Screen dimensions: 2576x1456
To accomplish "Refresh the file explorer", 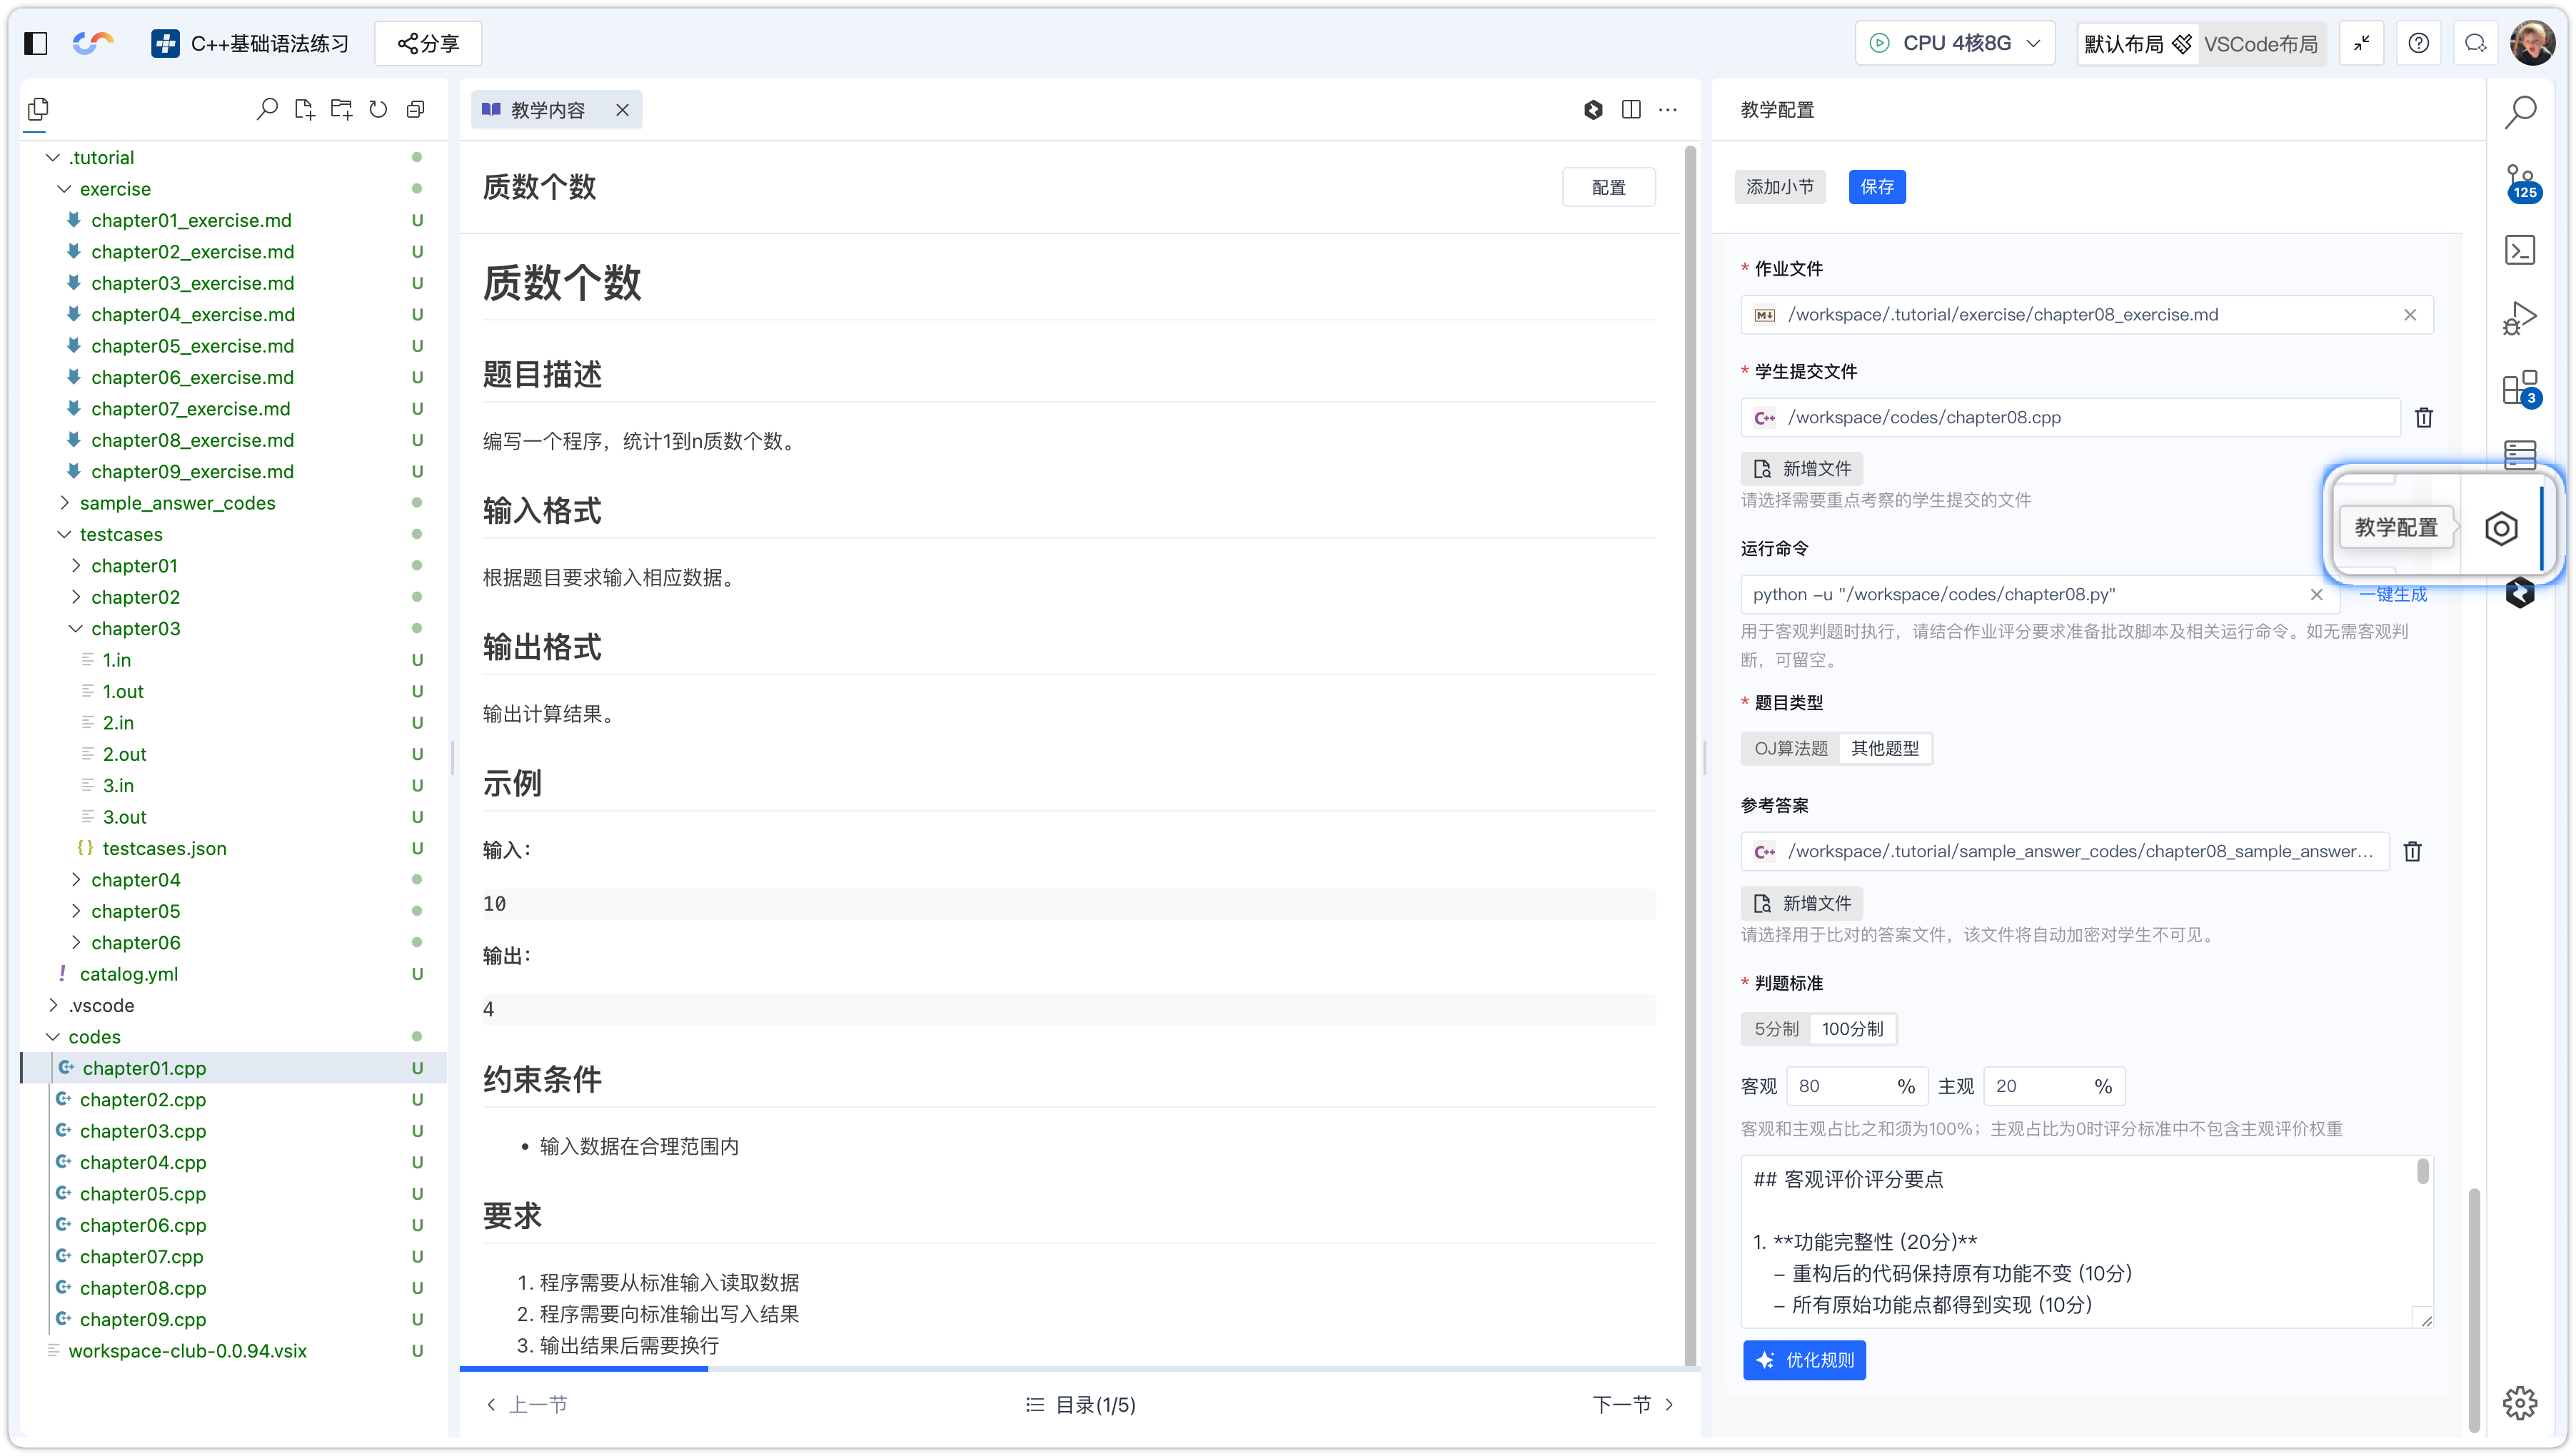I will (x=378, y=109).
